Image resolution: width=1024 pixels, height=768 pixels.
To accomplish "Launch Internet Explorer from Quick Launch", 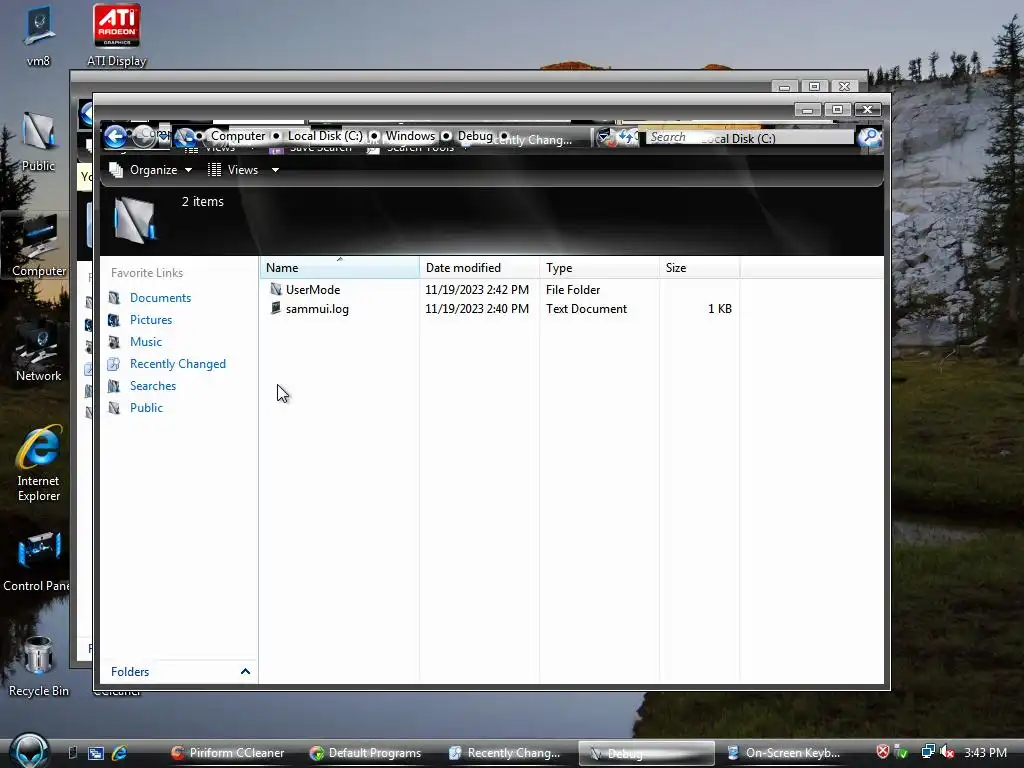I will (120, 753).
